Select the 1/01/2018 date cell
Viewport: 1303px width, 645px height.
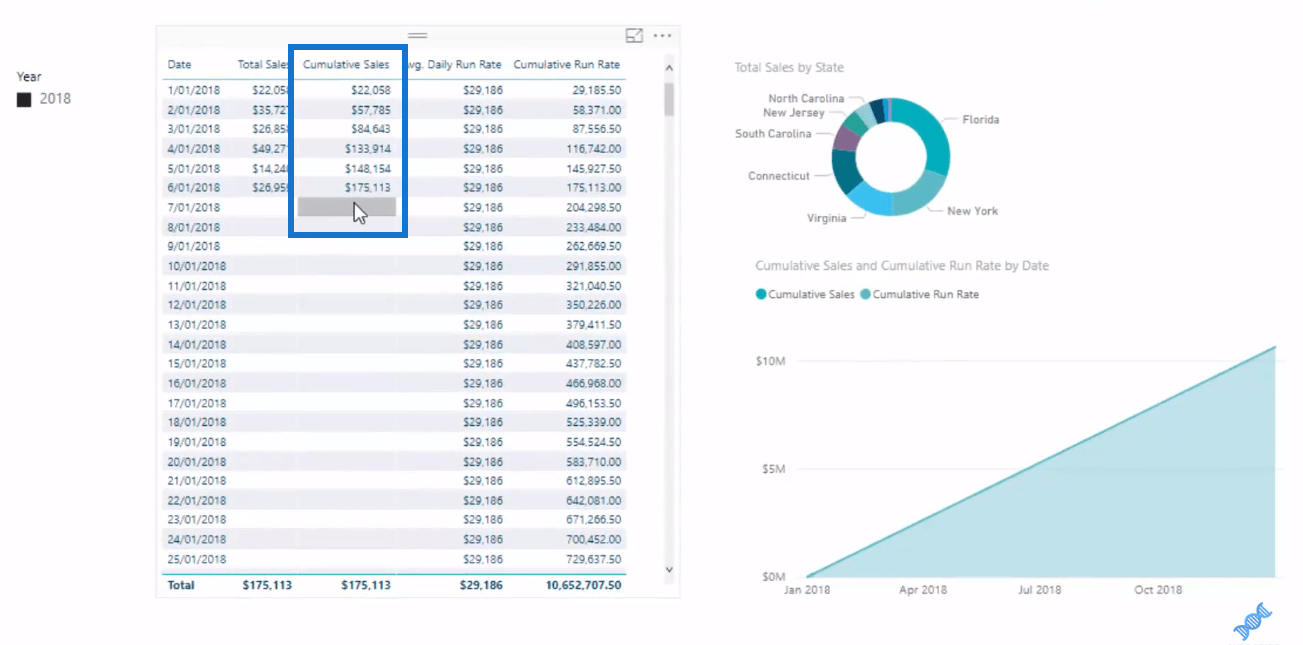click(x=194, y=90)
